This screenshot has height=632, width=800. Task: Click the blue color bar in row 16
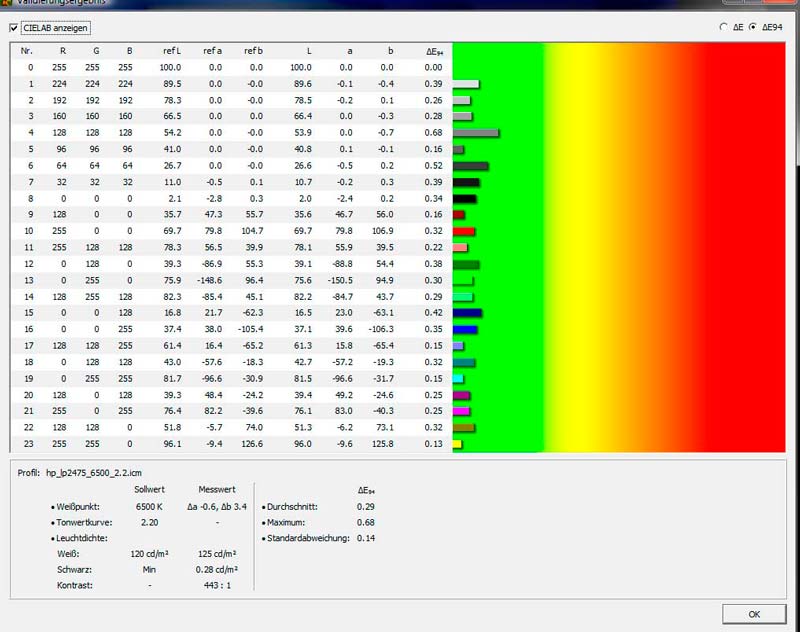[466, 329]
